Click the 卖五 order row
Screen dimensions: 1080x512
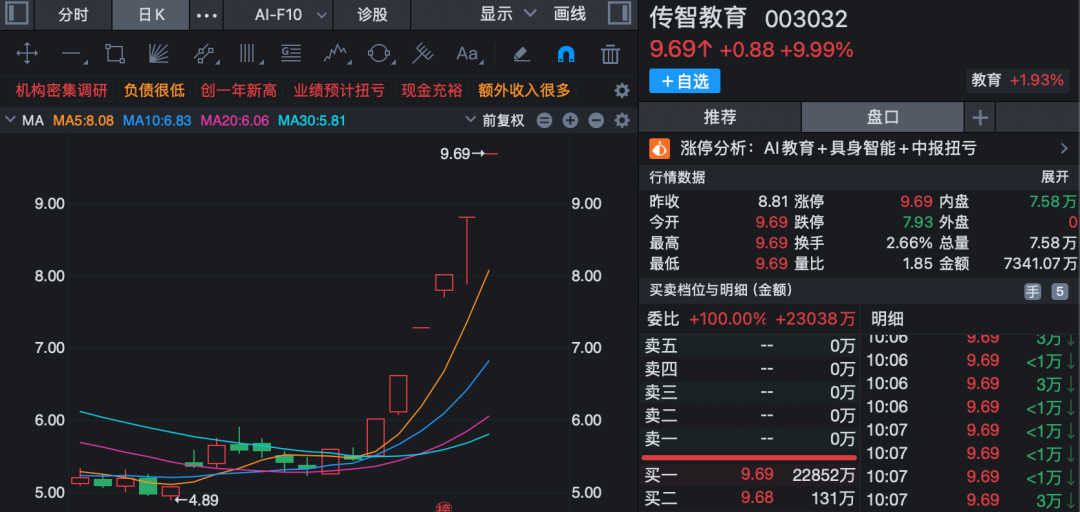pyautogui.click(x=749, y=346)
